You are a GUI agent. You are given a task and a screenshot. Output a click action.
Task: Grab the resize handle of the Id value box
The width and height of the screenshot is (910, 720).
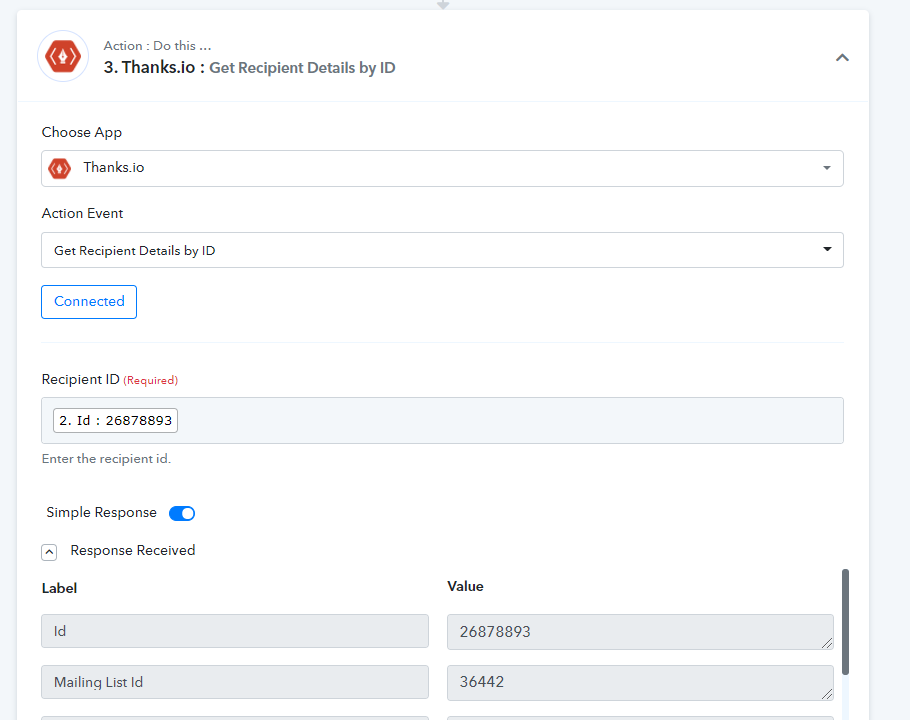[827, 643]
